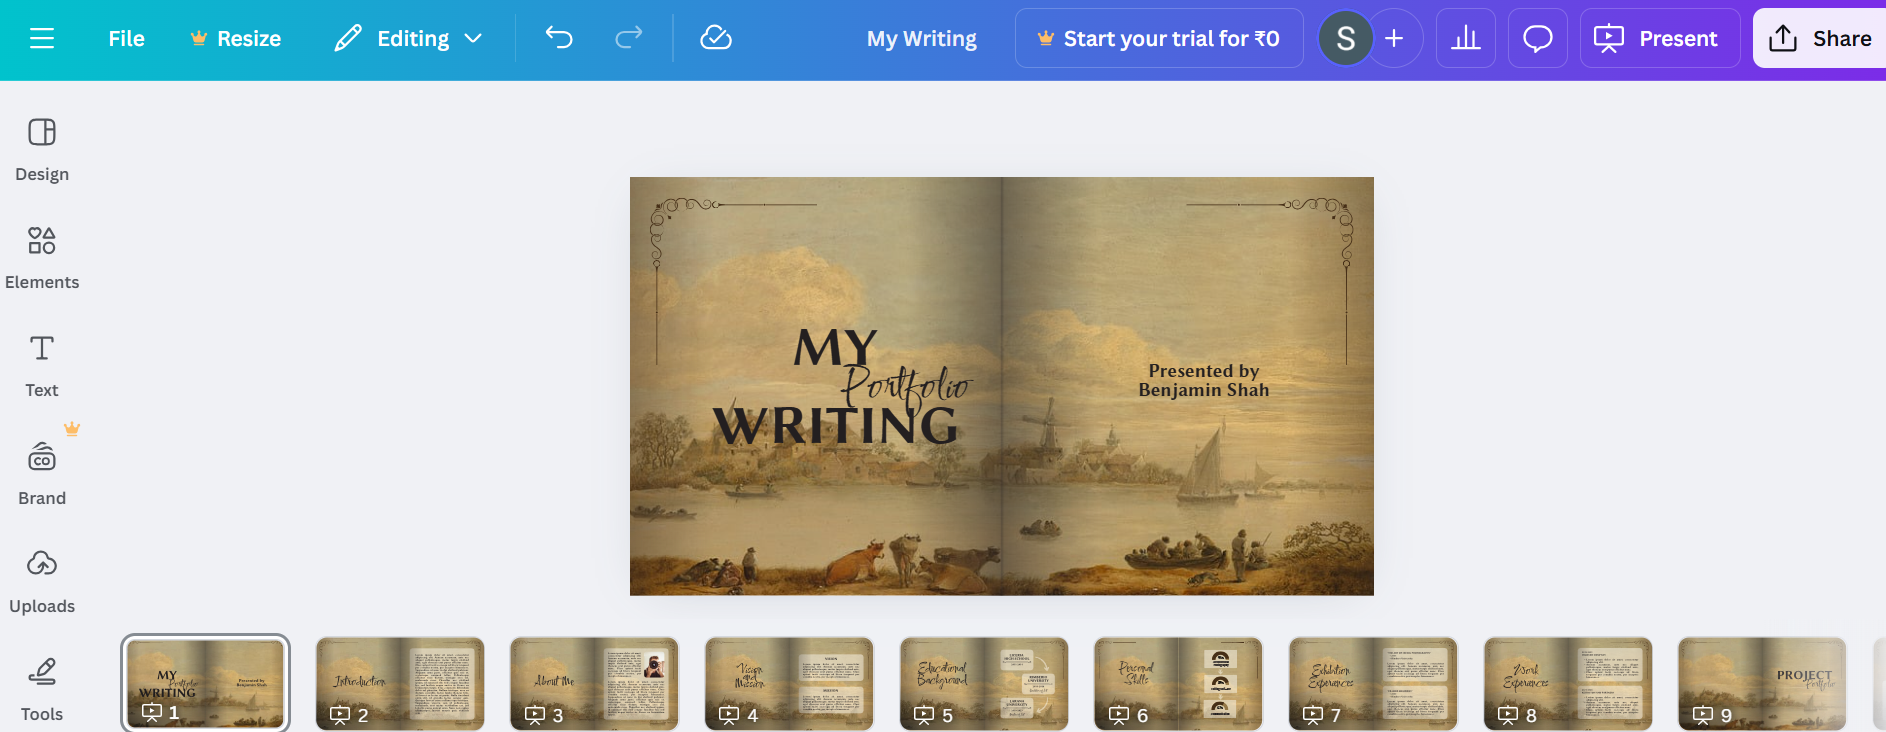
Task: Open the Tools side panel
Action: tap(42, 689)
